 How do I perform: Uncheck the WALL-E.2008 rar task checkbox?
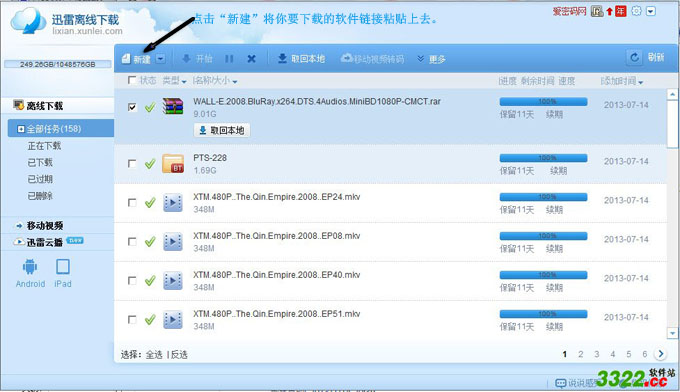coord(132,107)
